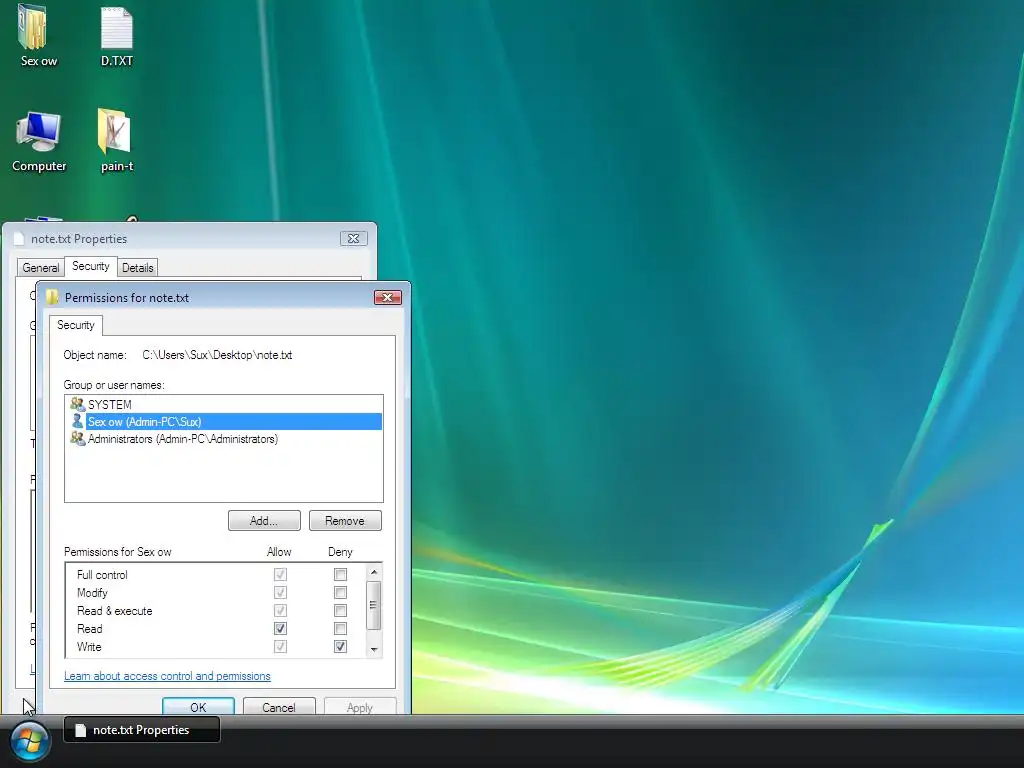Tick the Deny checkbox for Modify
This screenshot has height=768, width=1024.
[340, 592]
